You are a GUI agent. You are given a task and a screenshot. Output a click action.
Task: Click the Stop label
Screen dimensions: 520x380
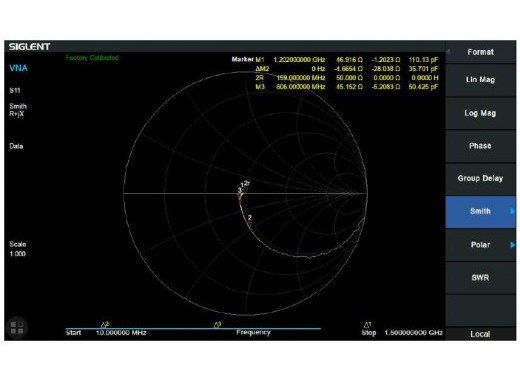(369, 333)
